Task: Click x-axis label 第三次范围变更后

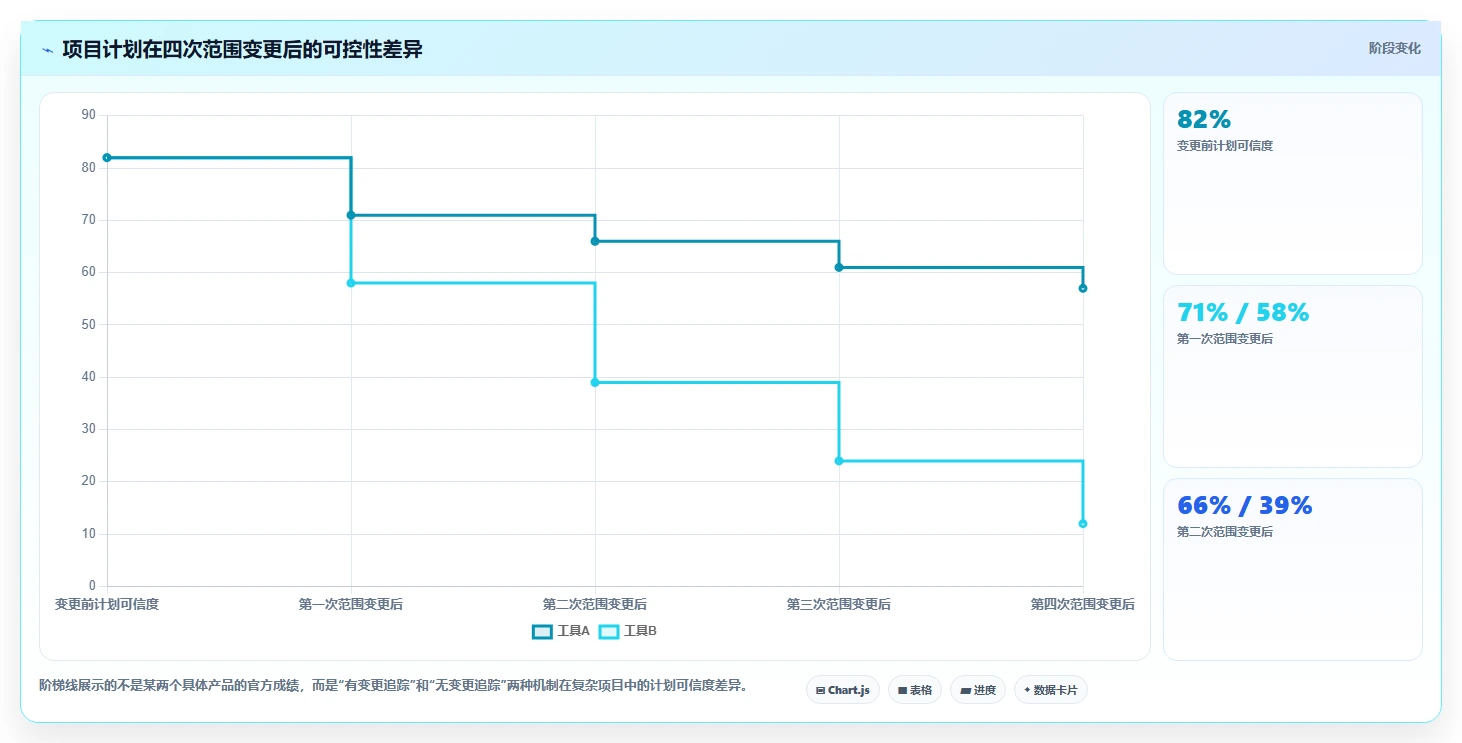Action: (839, 604)
